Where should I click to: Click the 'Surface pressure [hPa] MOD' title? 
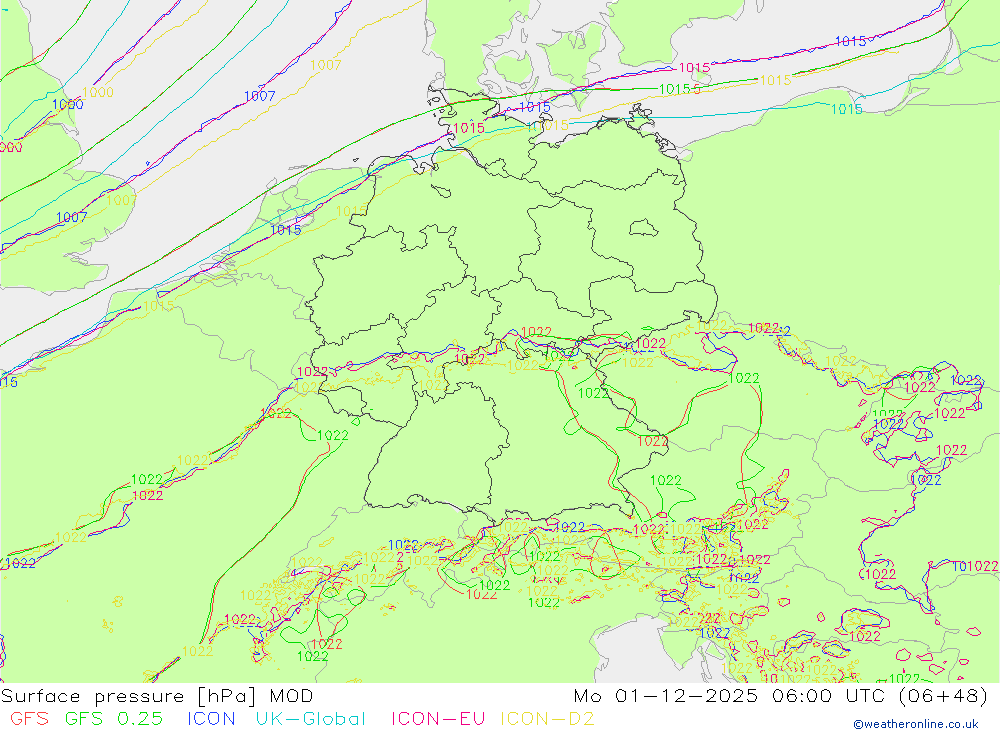coord(157,695)
